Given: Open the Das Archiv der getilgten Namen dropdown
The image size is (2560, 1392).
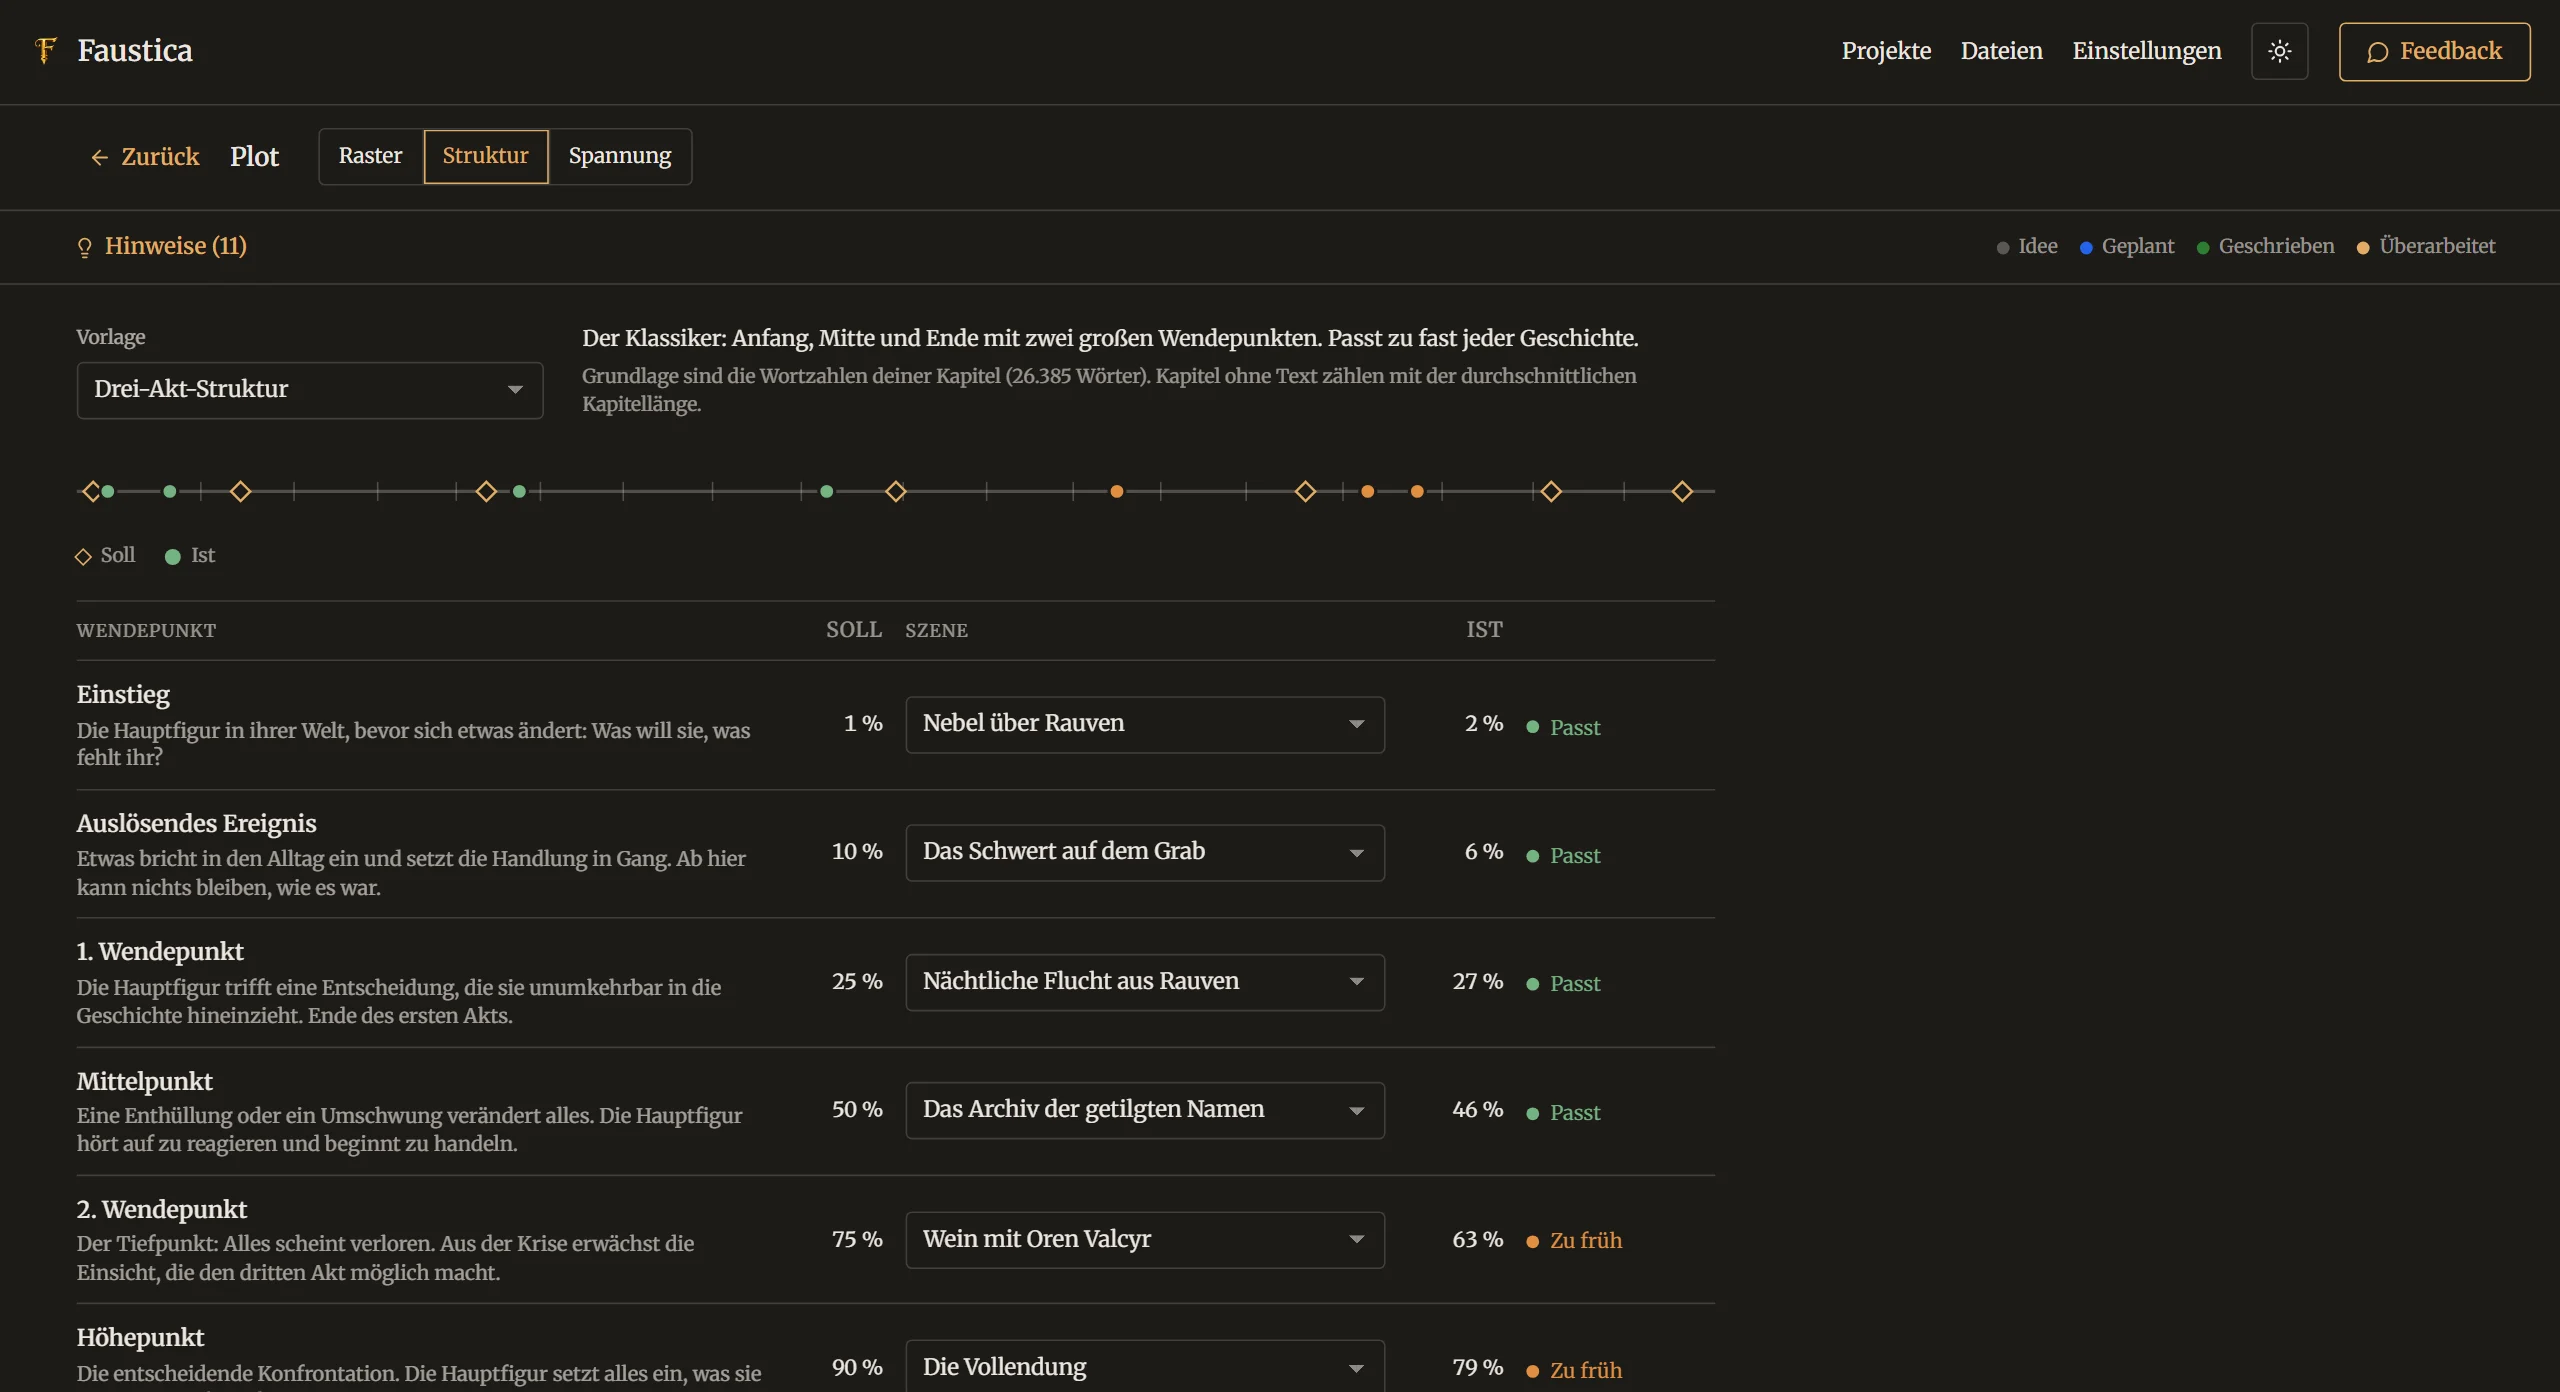Looking at the screenshot, I should coord(1145,1110).
